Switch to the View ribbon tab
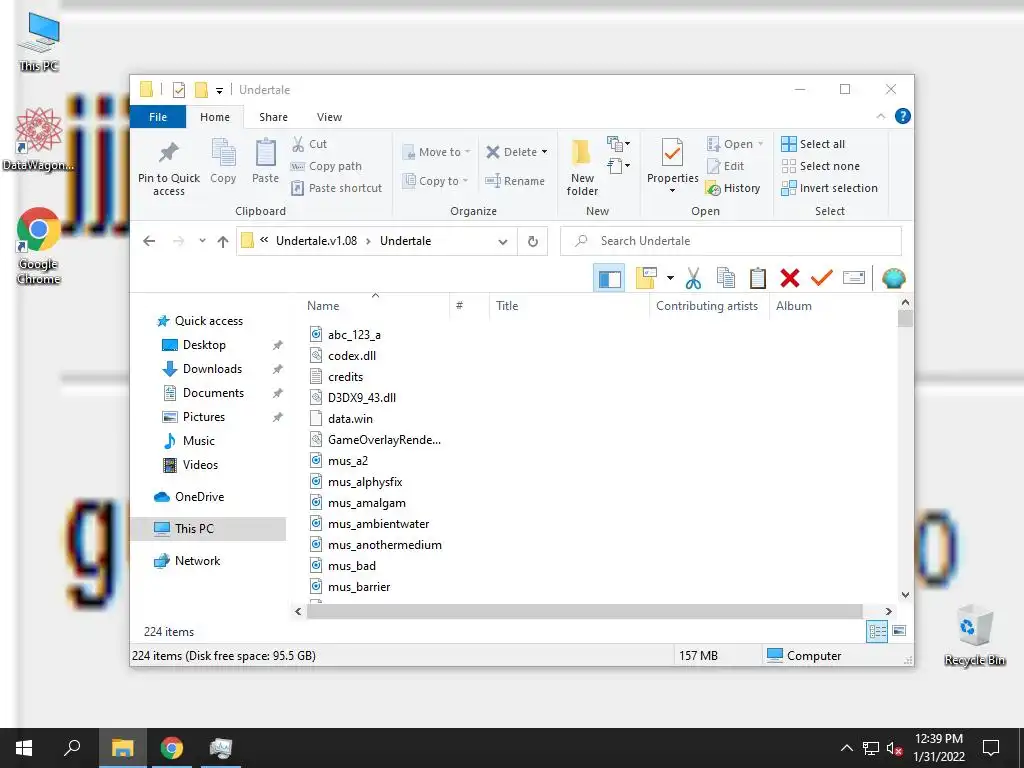1024x768 pixels. coord(329,117)
